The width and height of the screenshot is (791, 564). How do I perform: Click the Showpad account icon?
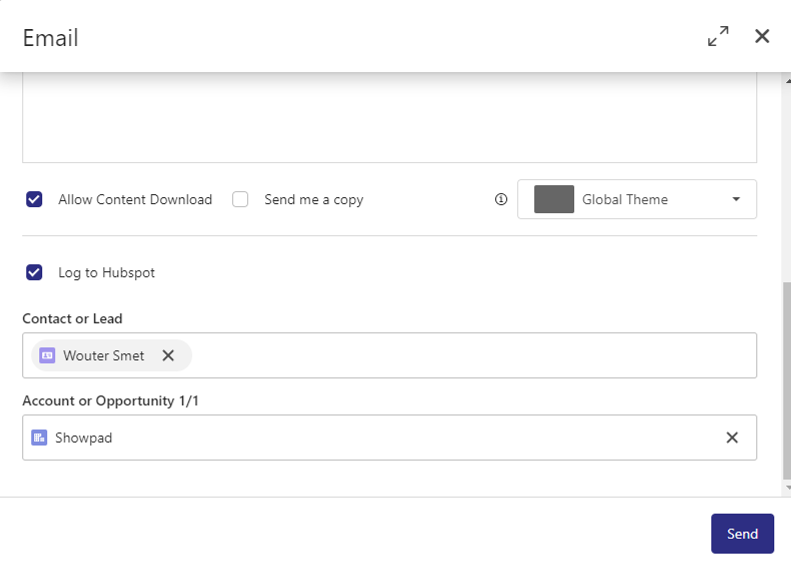39,438
